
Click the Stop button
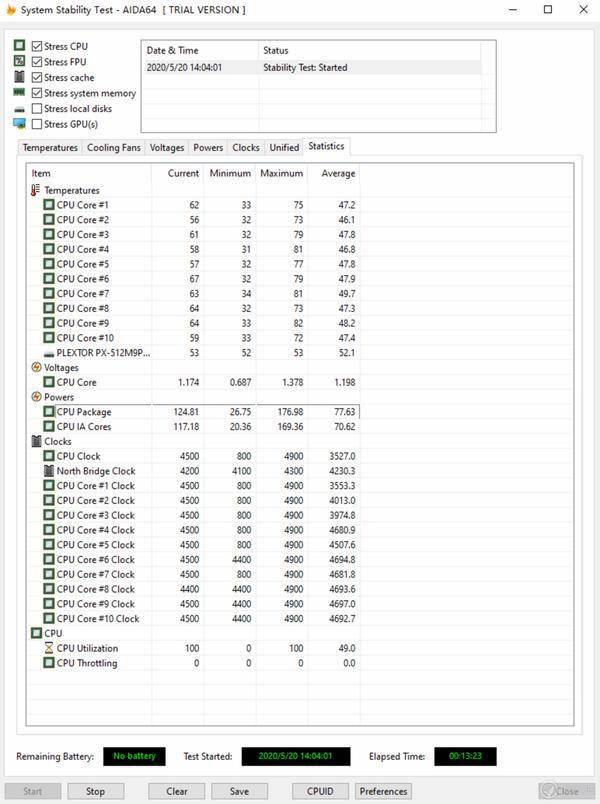pos(95,791)
